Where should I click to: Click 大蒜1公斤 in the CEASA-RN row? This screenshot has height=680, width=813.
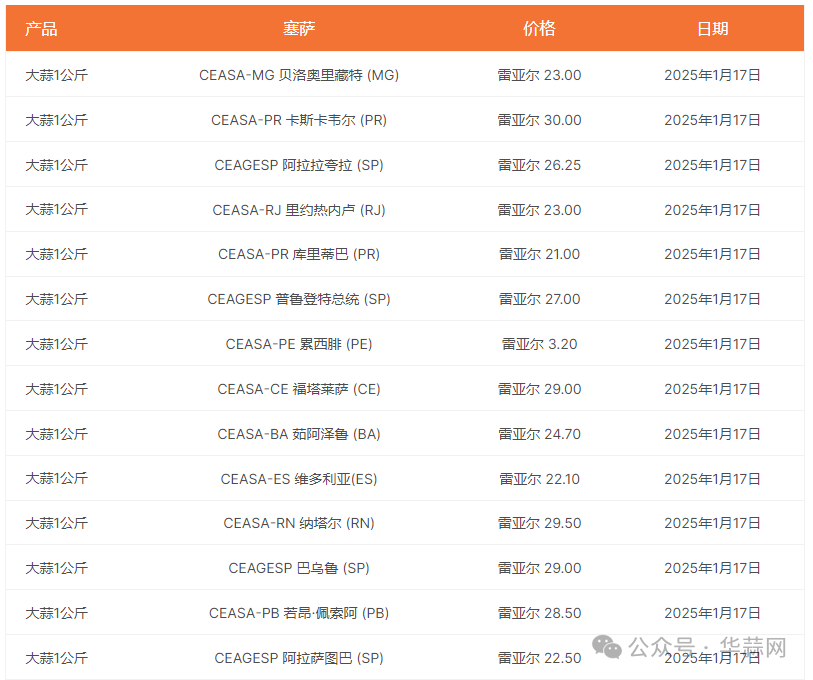(57, 523)
